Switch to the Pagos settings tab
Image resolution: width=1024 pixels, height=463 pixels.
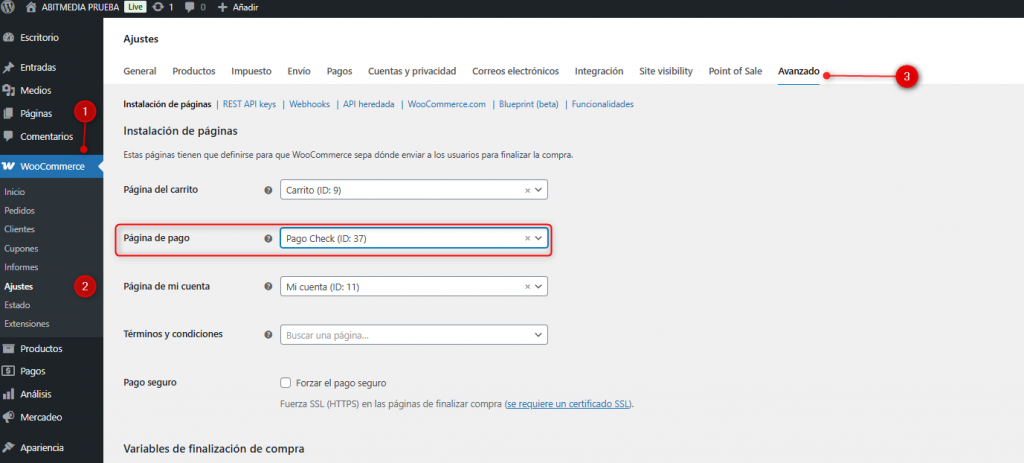(x=339, y=71)
